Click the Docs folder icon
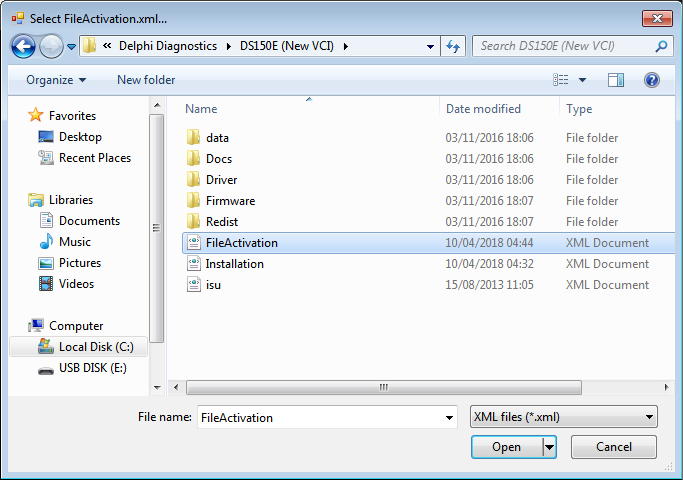Viewport: 683px width, 480px height. pos(193,159)
